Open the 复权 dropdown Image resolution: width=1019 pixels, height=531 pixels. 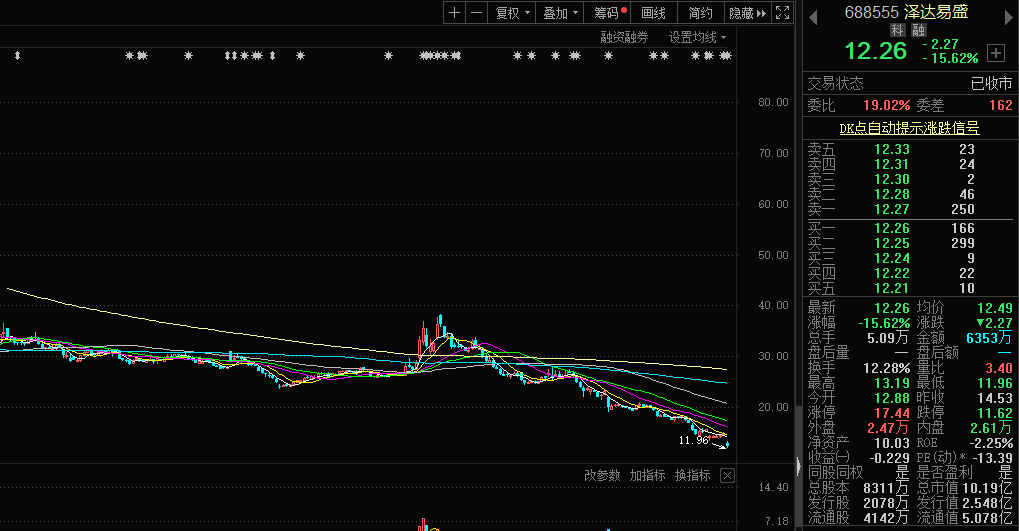click(x=512, y=13)
